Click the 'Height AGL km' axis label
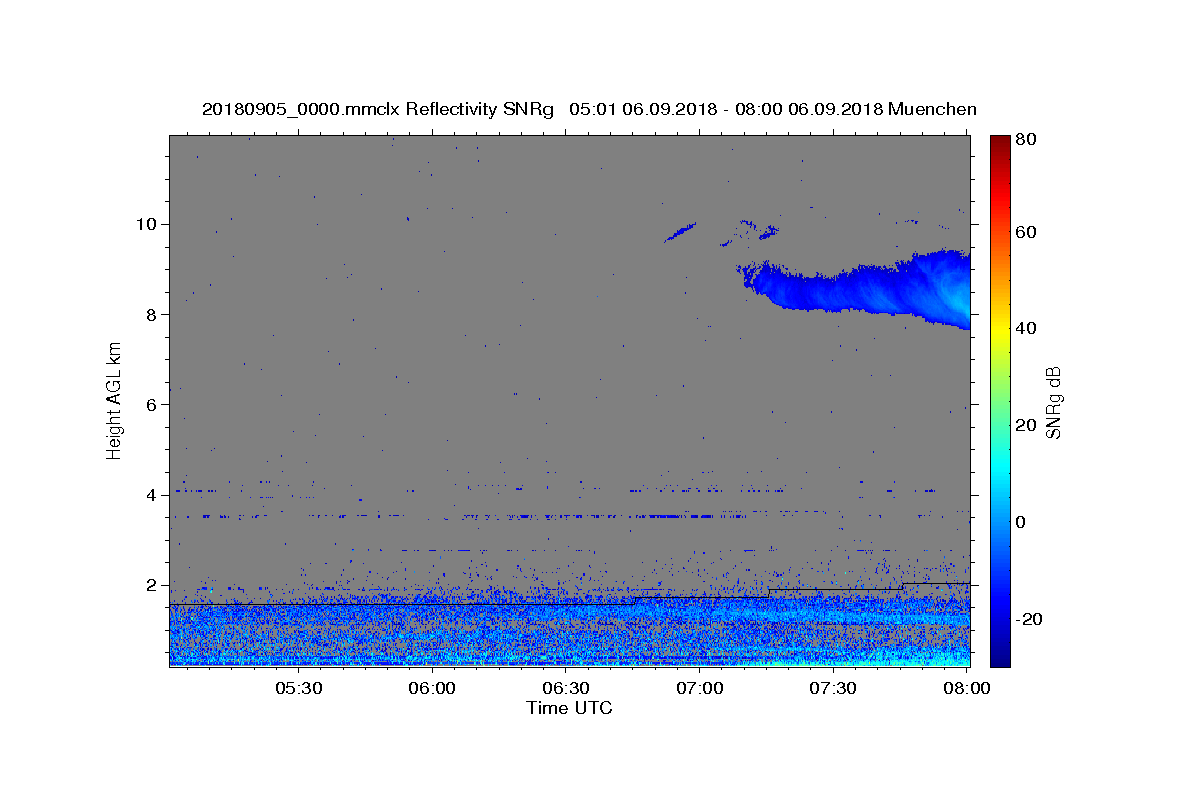This screenshot has height=800, width=1200. click(114, 401)
